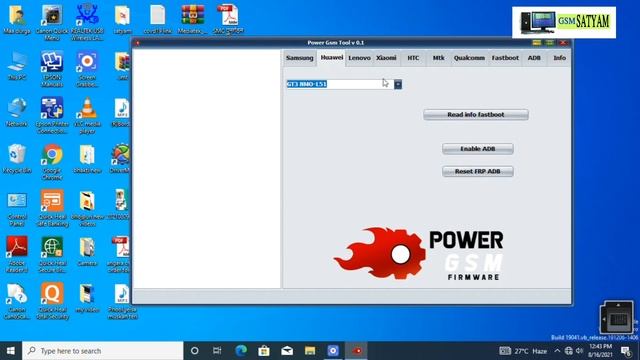Click inside the white log panel
Image resolution: width=640 pixels, height=360 pixels.
207,169
